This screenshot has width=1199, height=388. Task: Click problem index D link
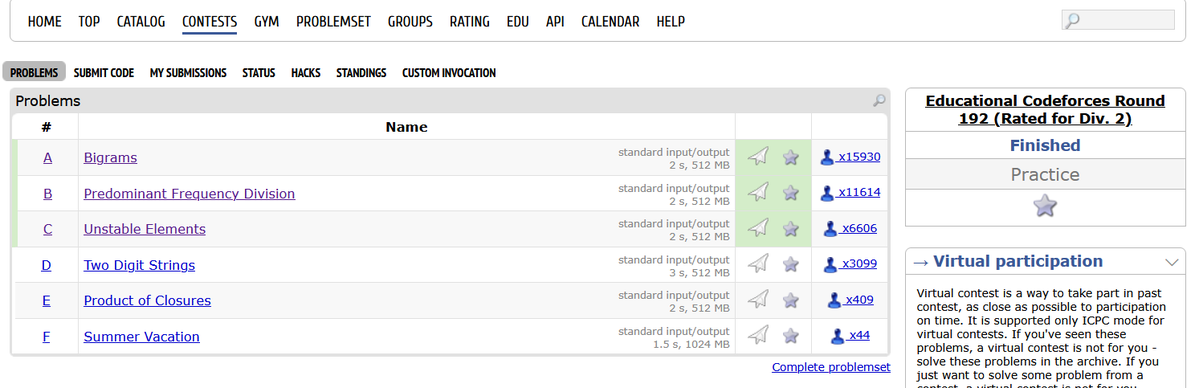(x=46, y=265)
